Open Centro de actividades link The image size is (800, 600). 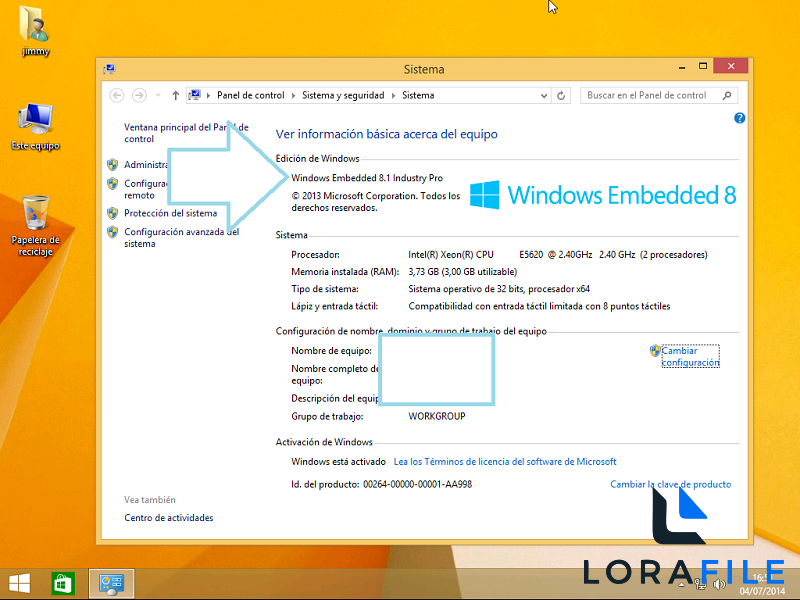(x=168, y=518)
